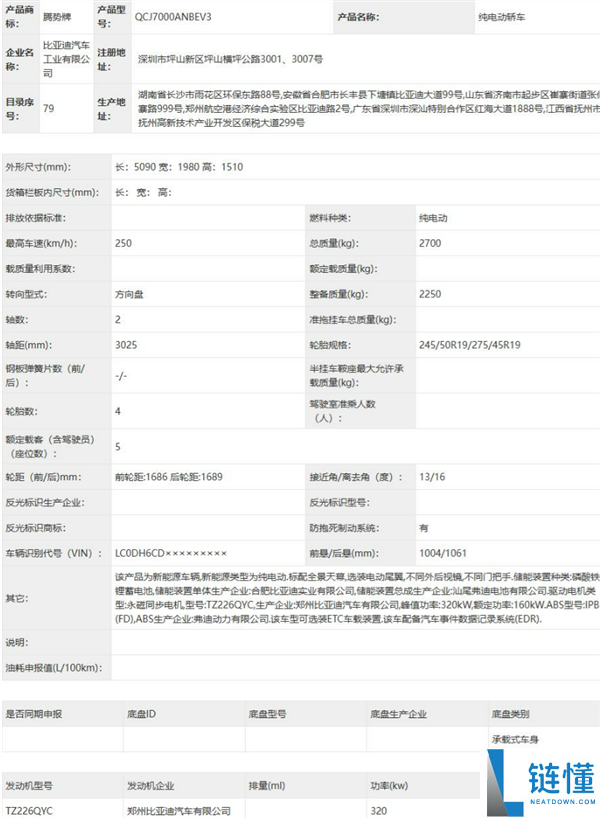This screenshot has height=818, width=600.
Task: Select rated passengers value 5
Action: tap(118, 447)
